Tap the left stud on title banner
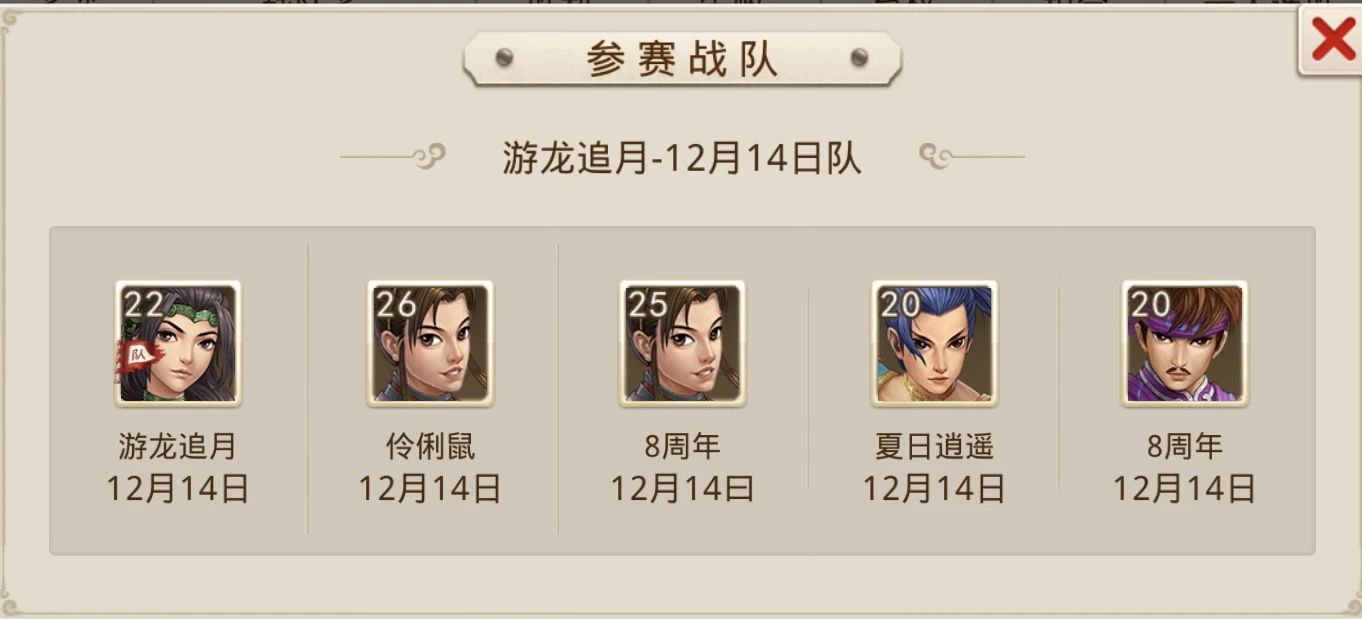 [504, 58]
